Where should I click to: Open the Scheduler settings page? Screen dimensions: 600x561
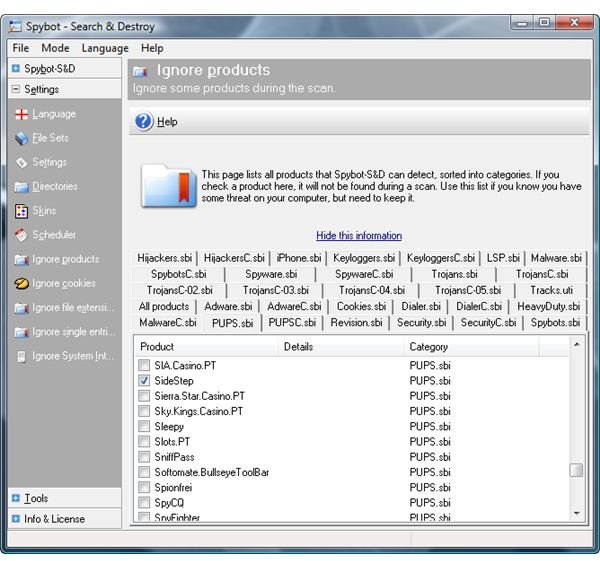tap(54, 235)
